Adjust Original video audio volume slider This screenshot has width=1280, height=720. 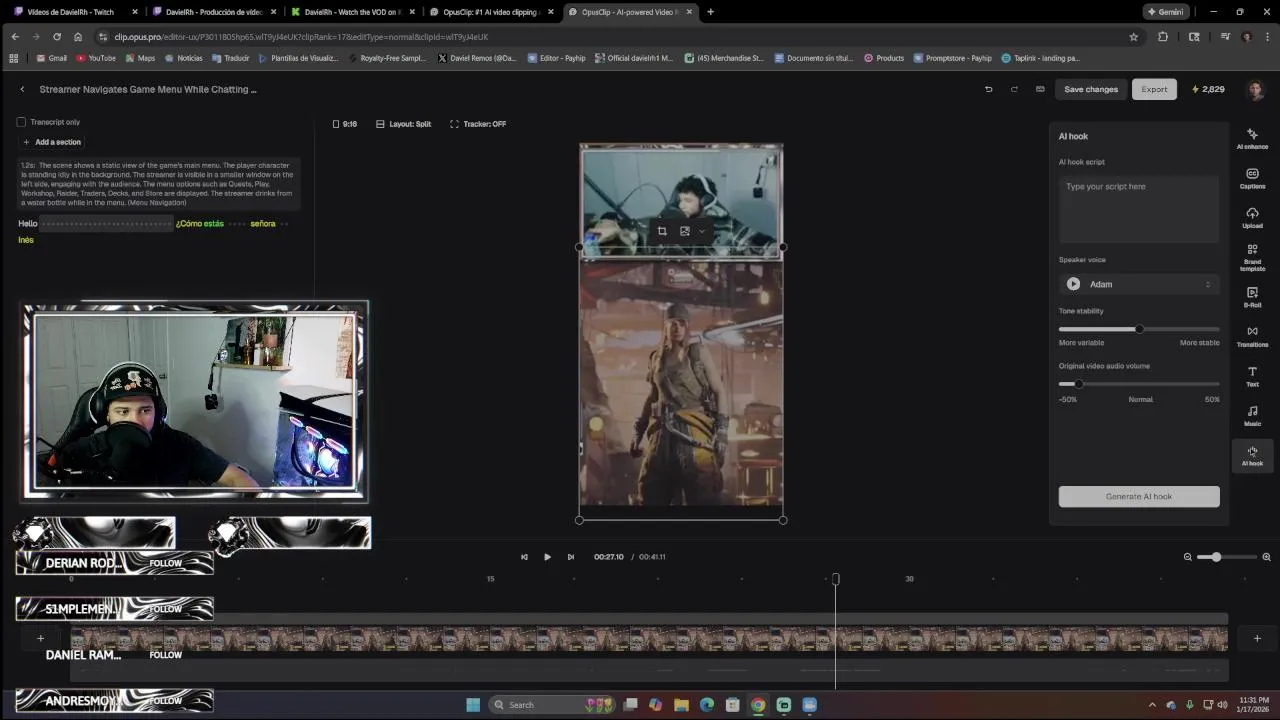click(x=1139, y=384)
